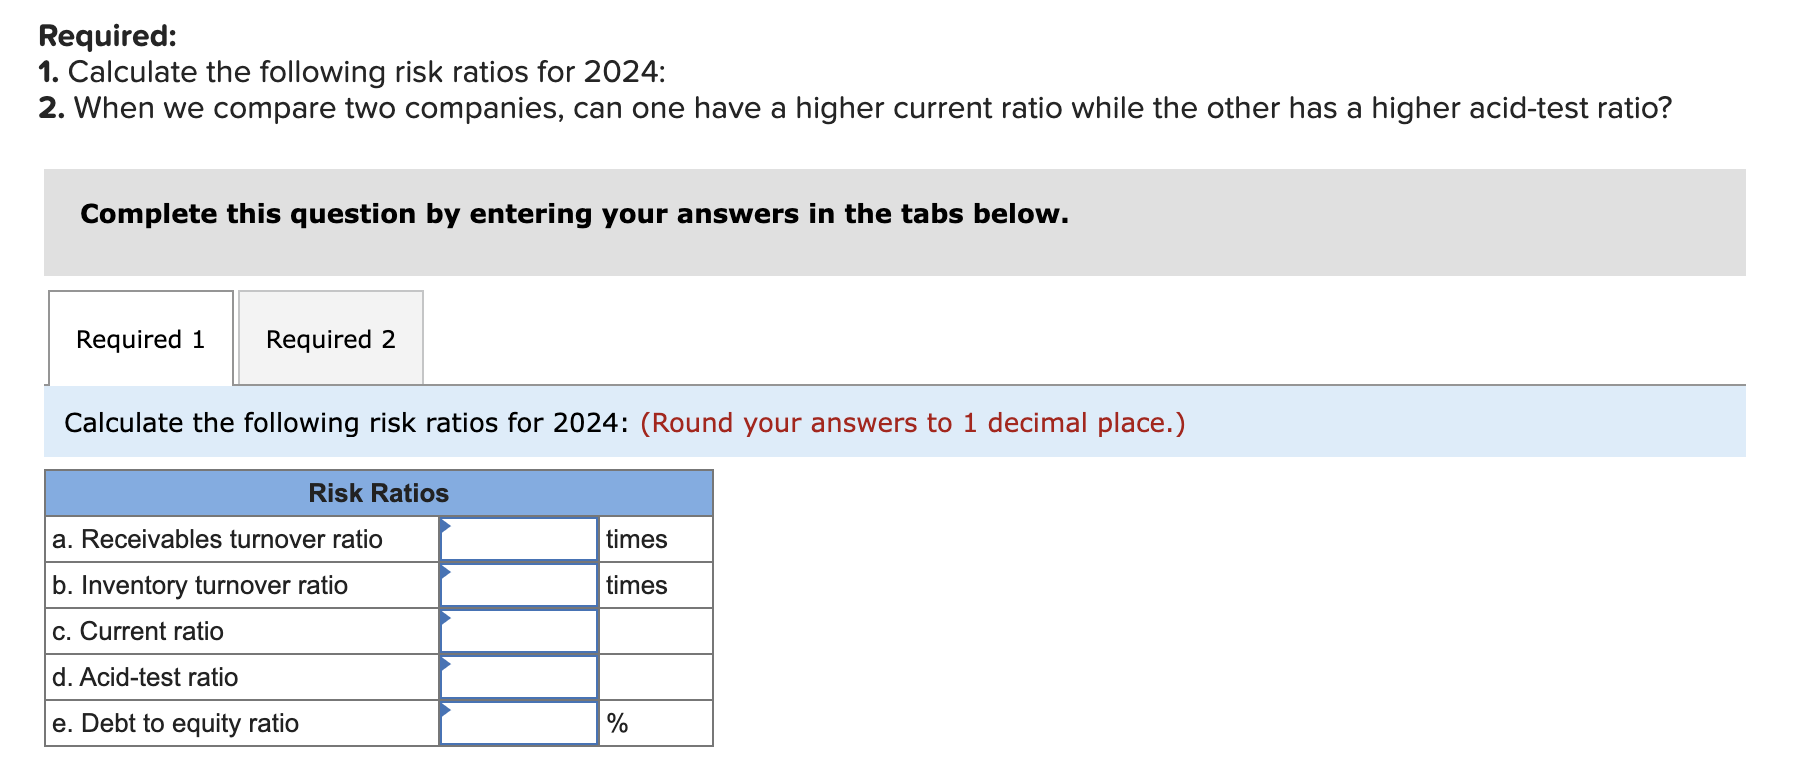Click the rounding instruction text in red
The image size is (1796, 766).
pyautogui.click(x=913, y=422)
